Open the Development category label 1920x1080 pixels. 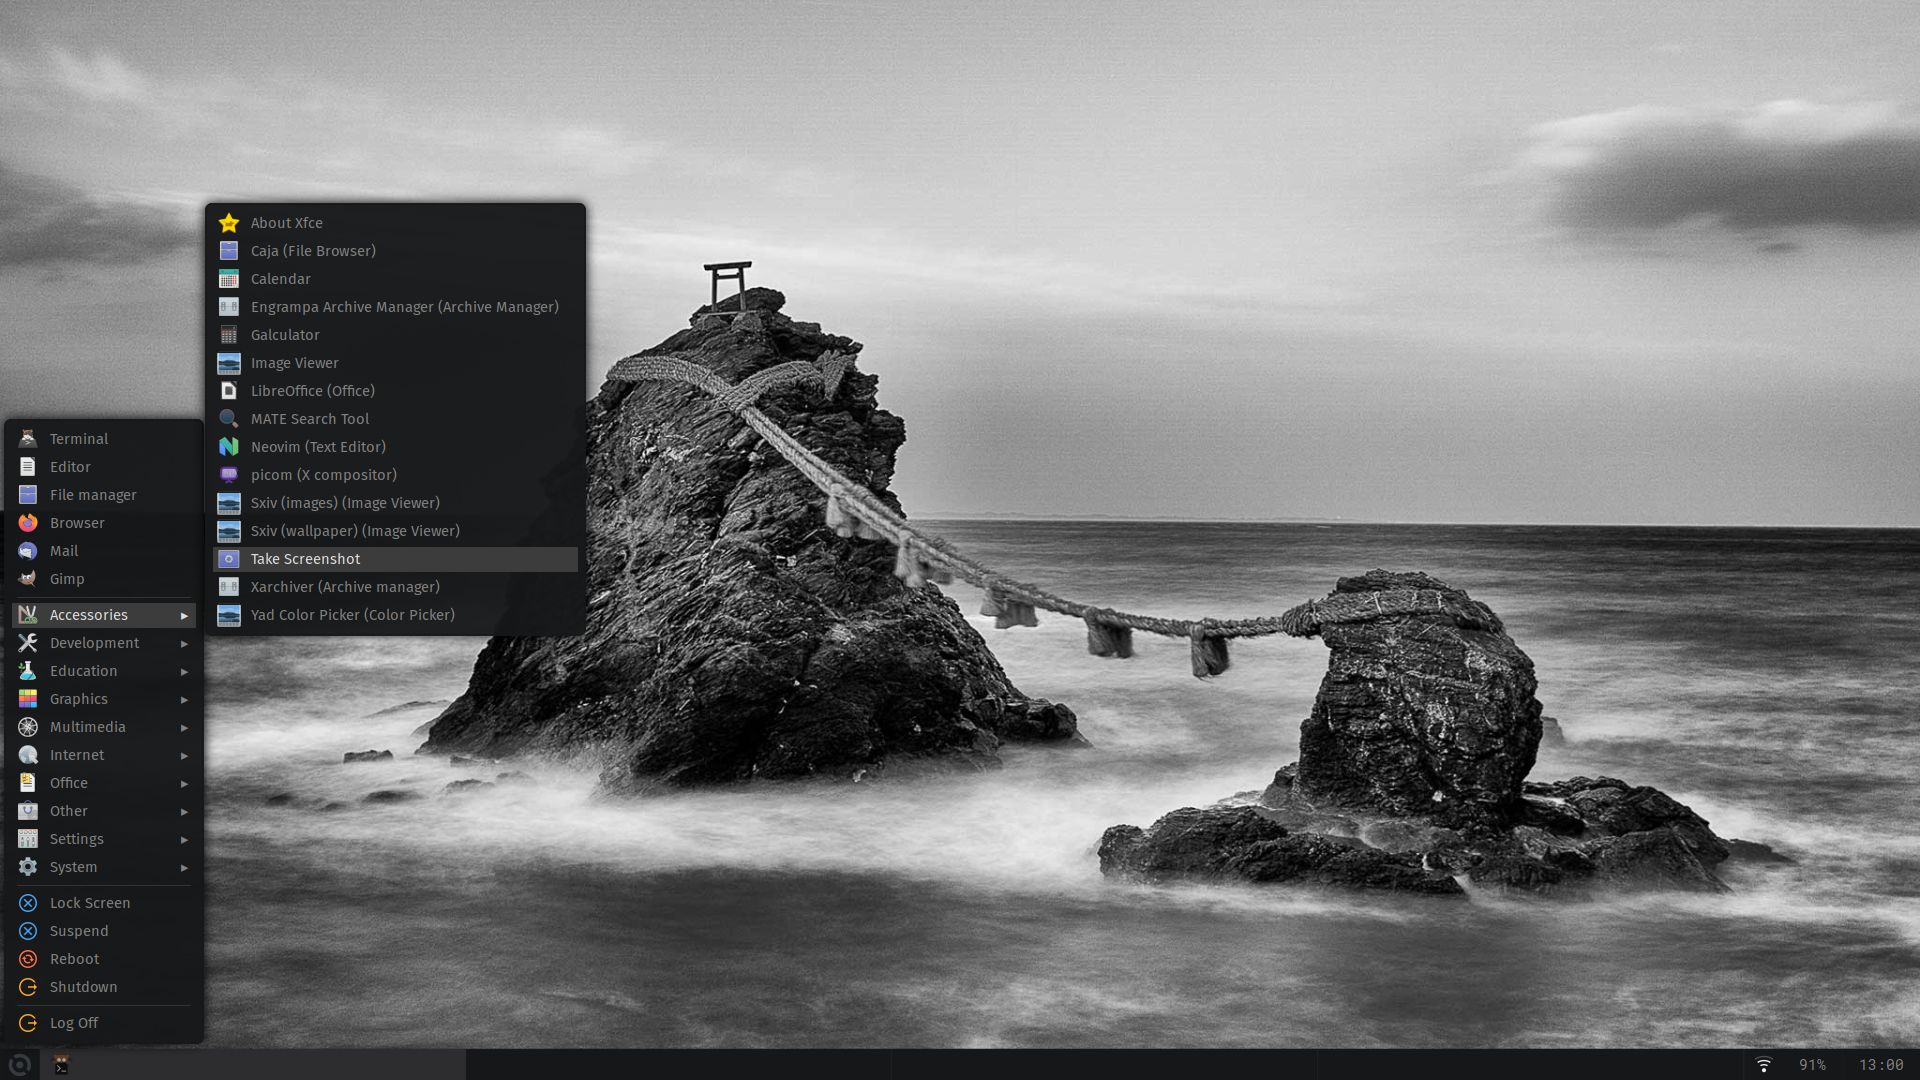94,643
